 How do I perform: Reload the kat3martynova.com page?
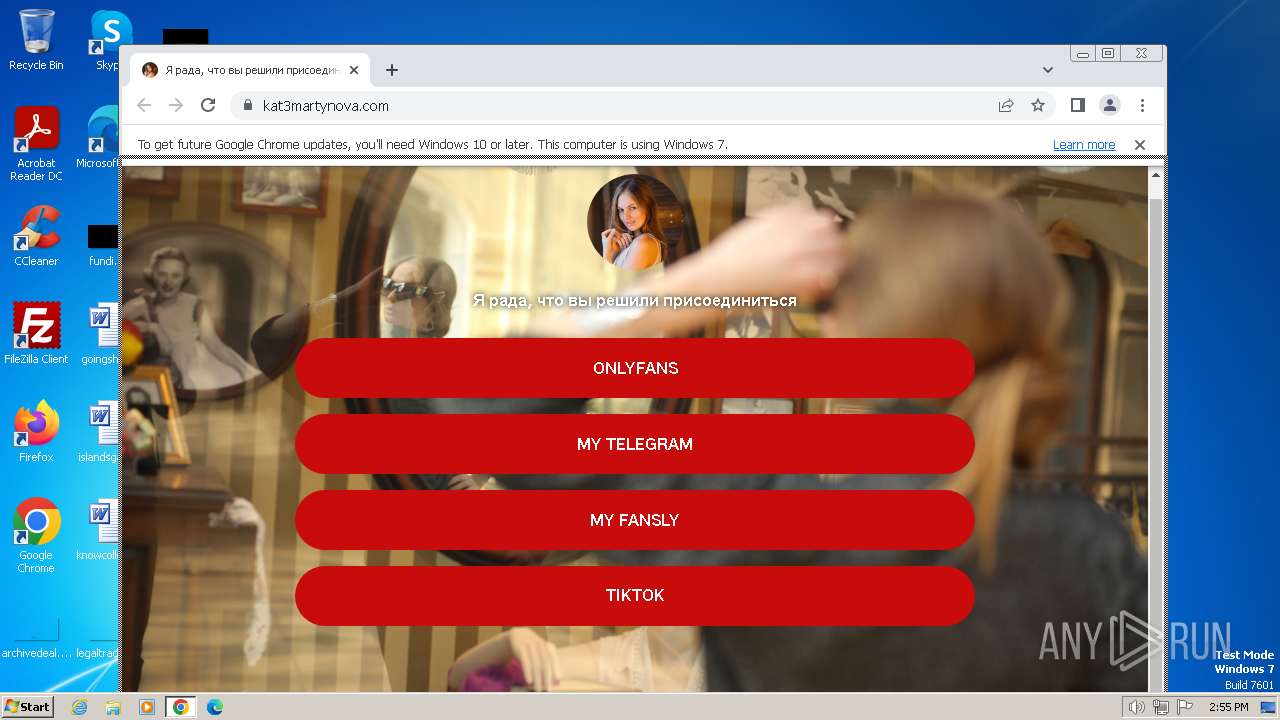click(x=208, y=105)
